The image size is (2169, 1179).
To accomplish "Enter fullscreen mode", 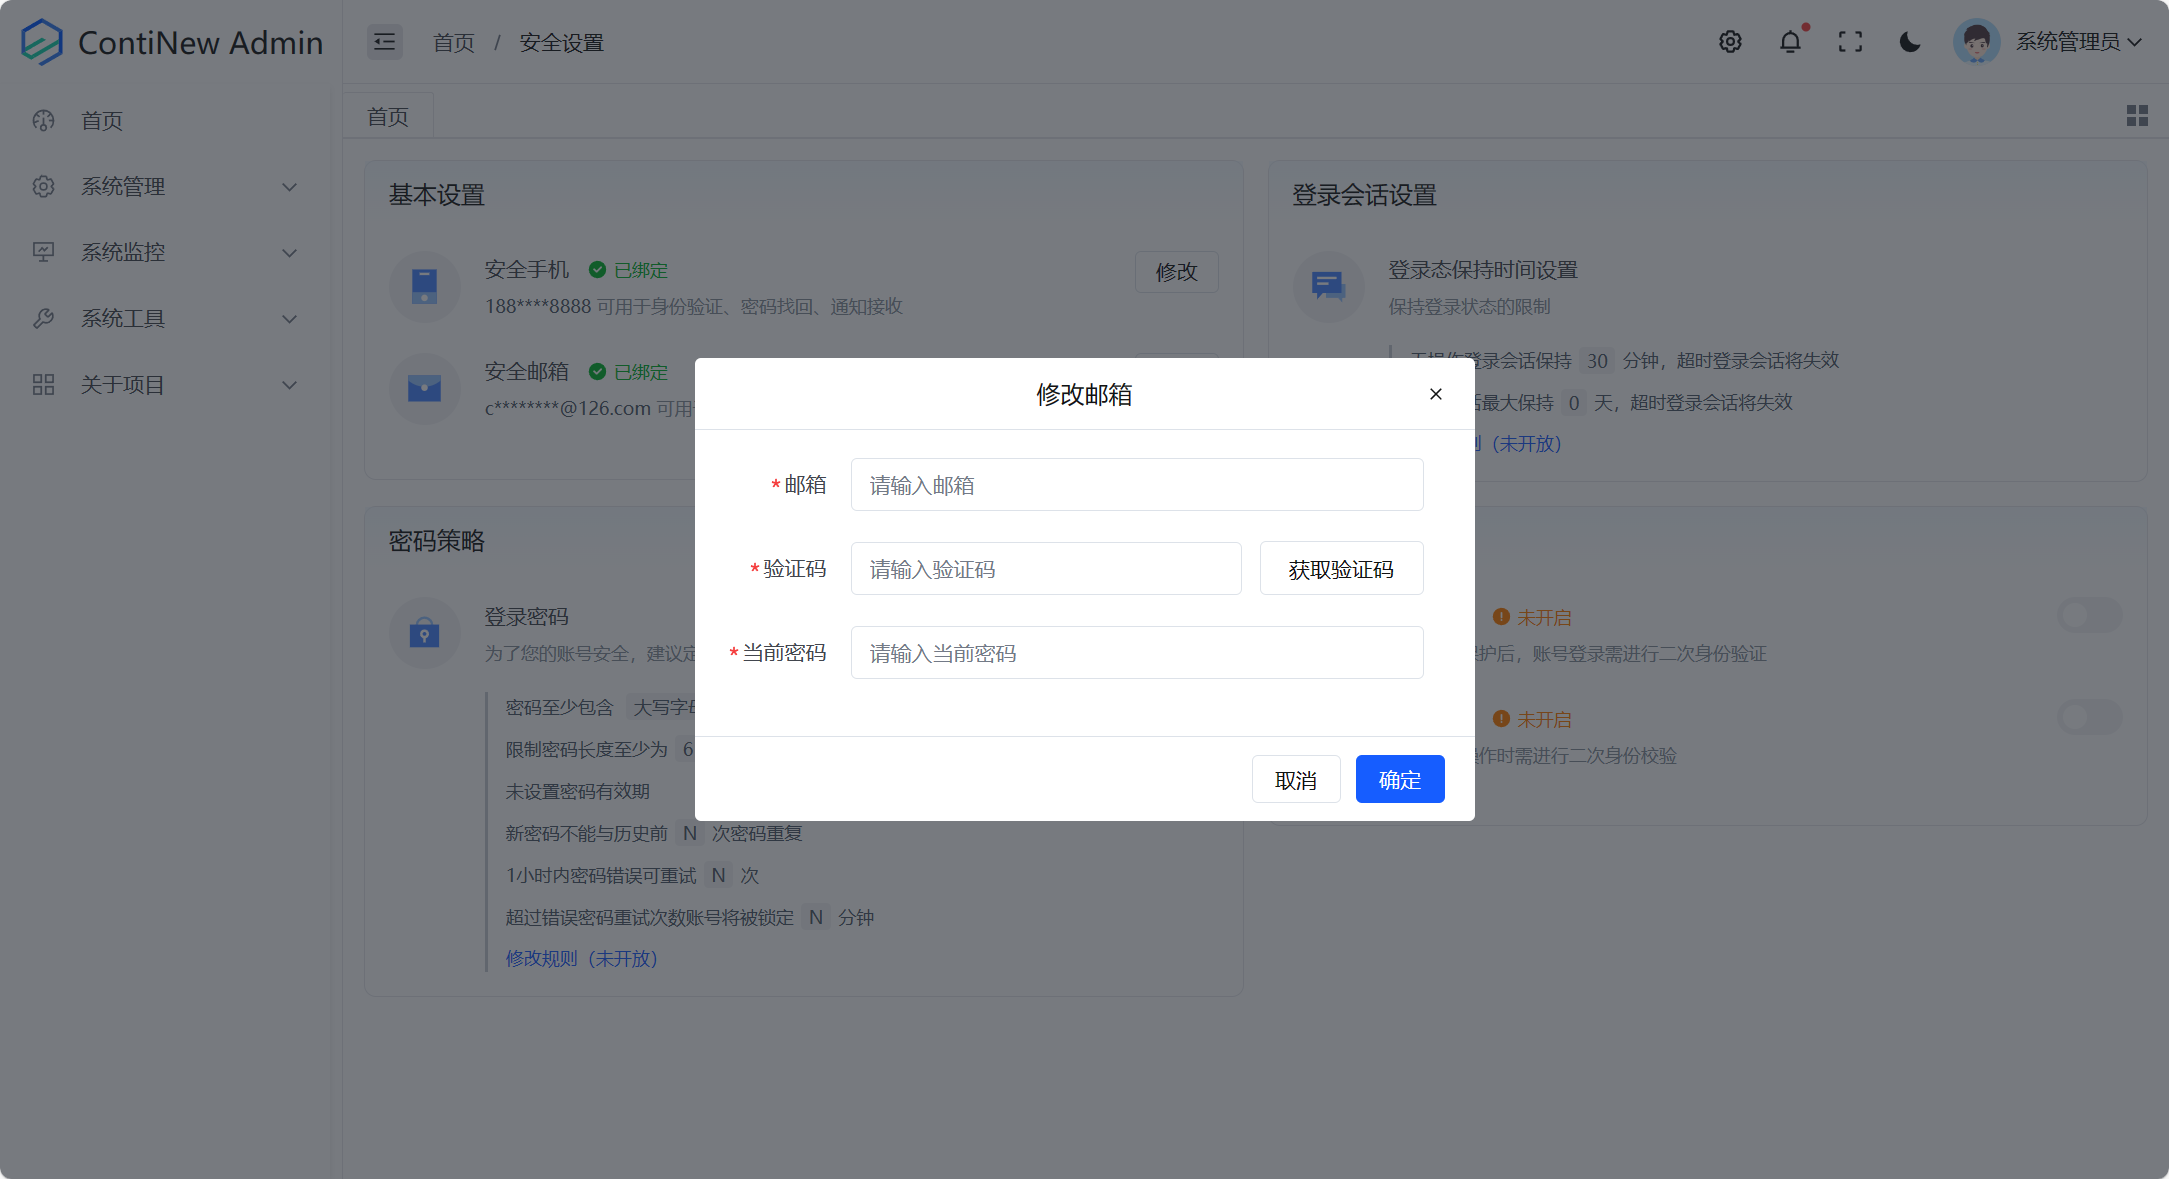I will (x=1850, y=41).
